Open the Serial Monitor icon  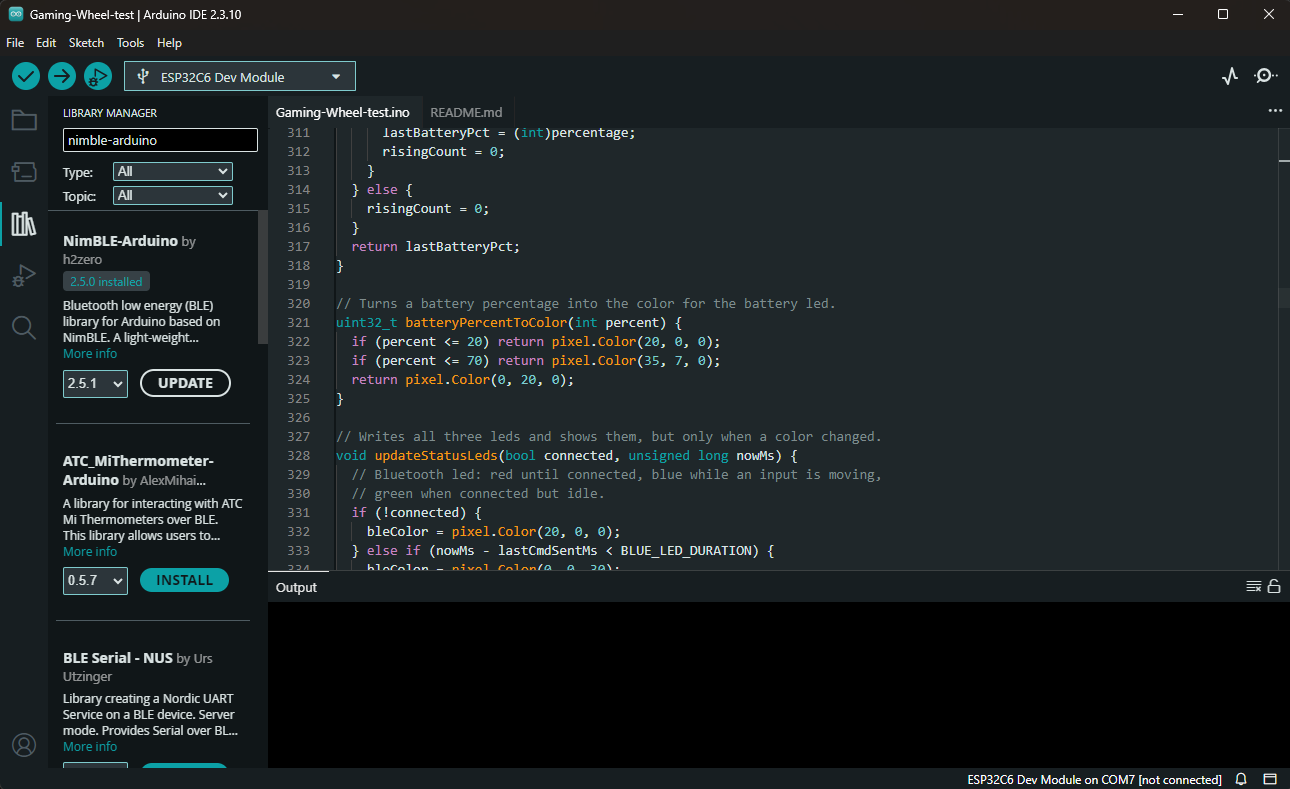coord(1265,76)
